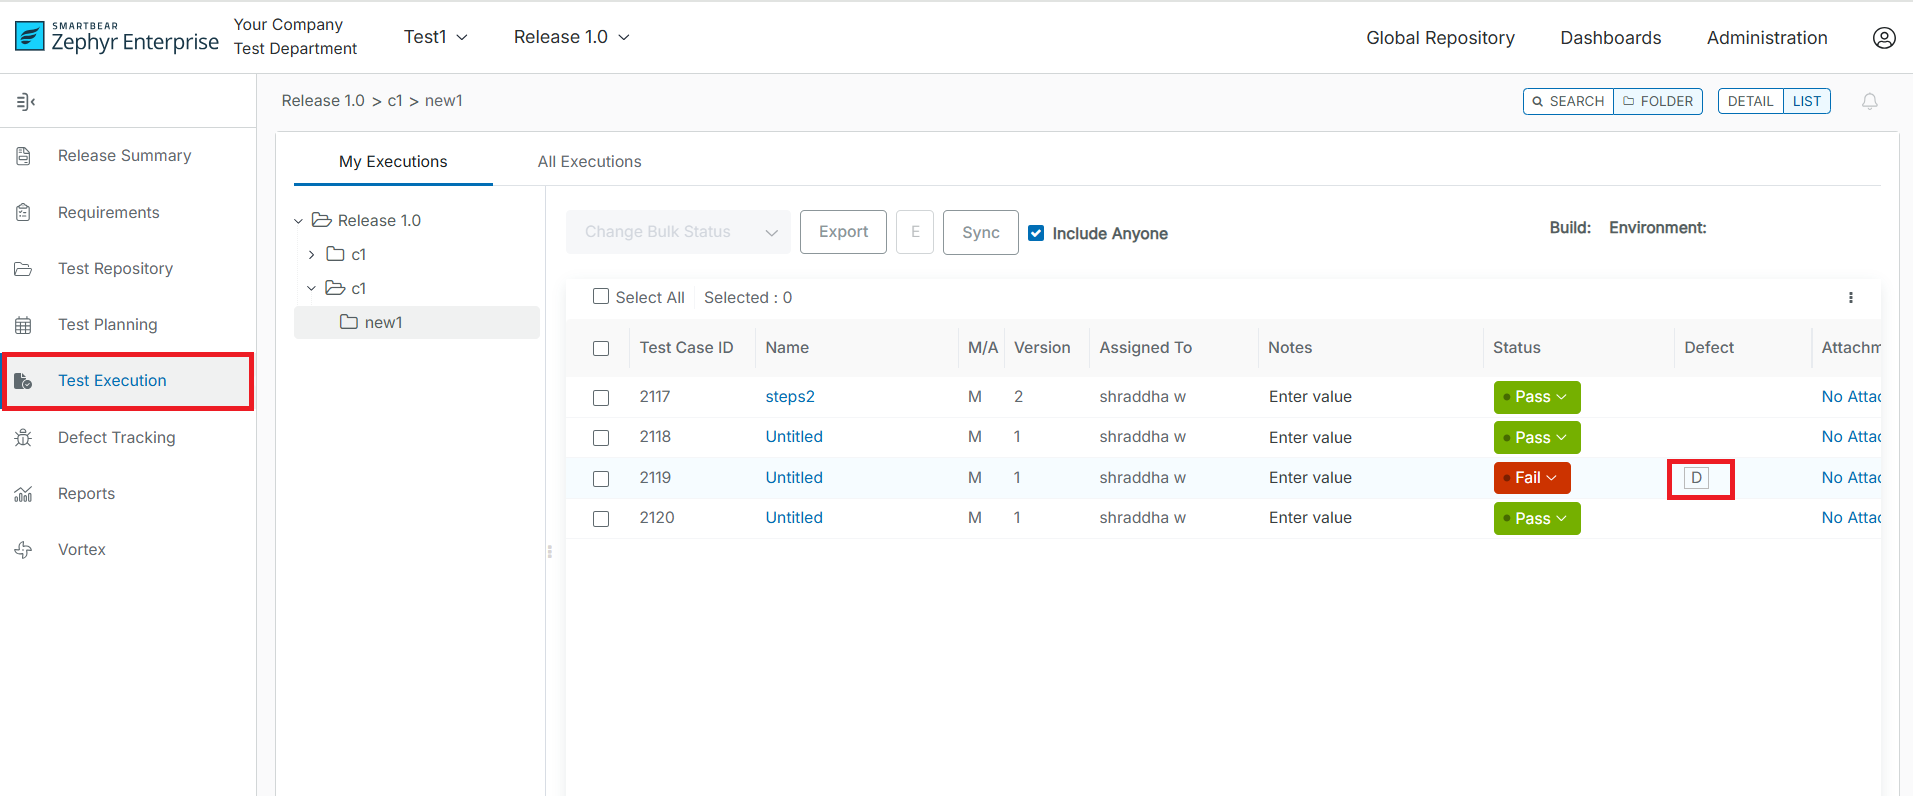
Task: Open the Reports chart icon
Action: tap(24, 494)
